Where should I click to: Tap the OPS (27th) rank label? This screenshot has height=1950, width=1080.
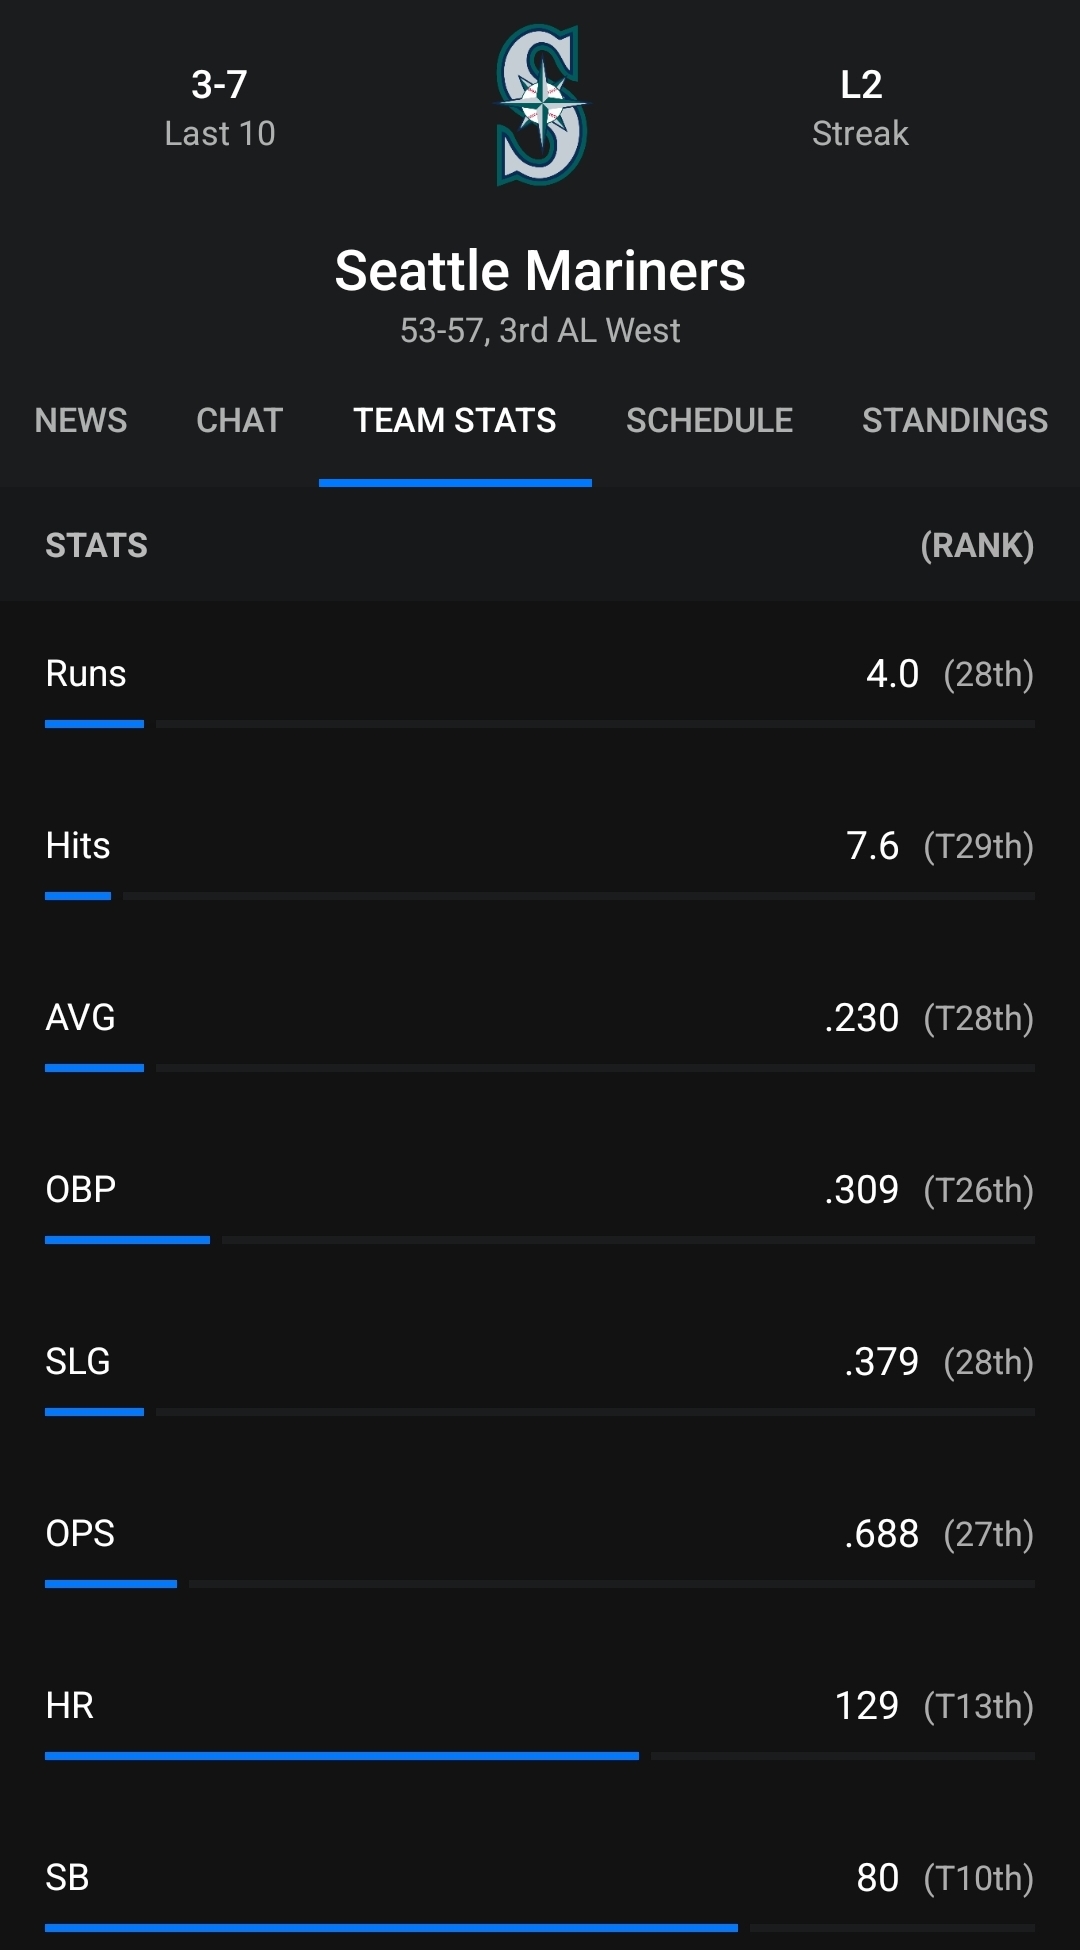point(989,1534)
